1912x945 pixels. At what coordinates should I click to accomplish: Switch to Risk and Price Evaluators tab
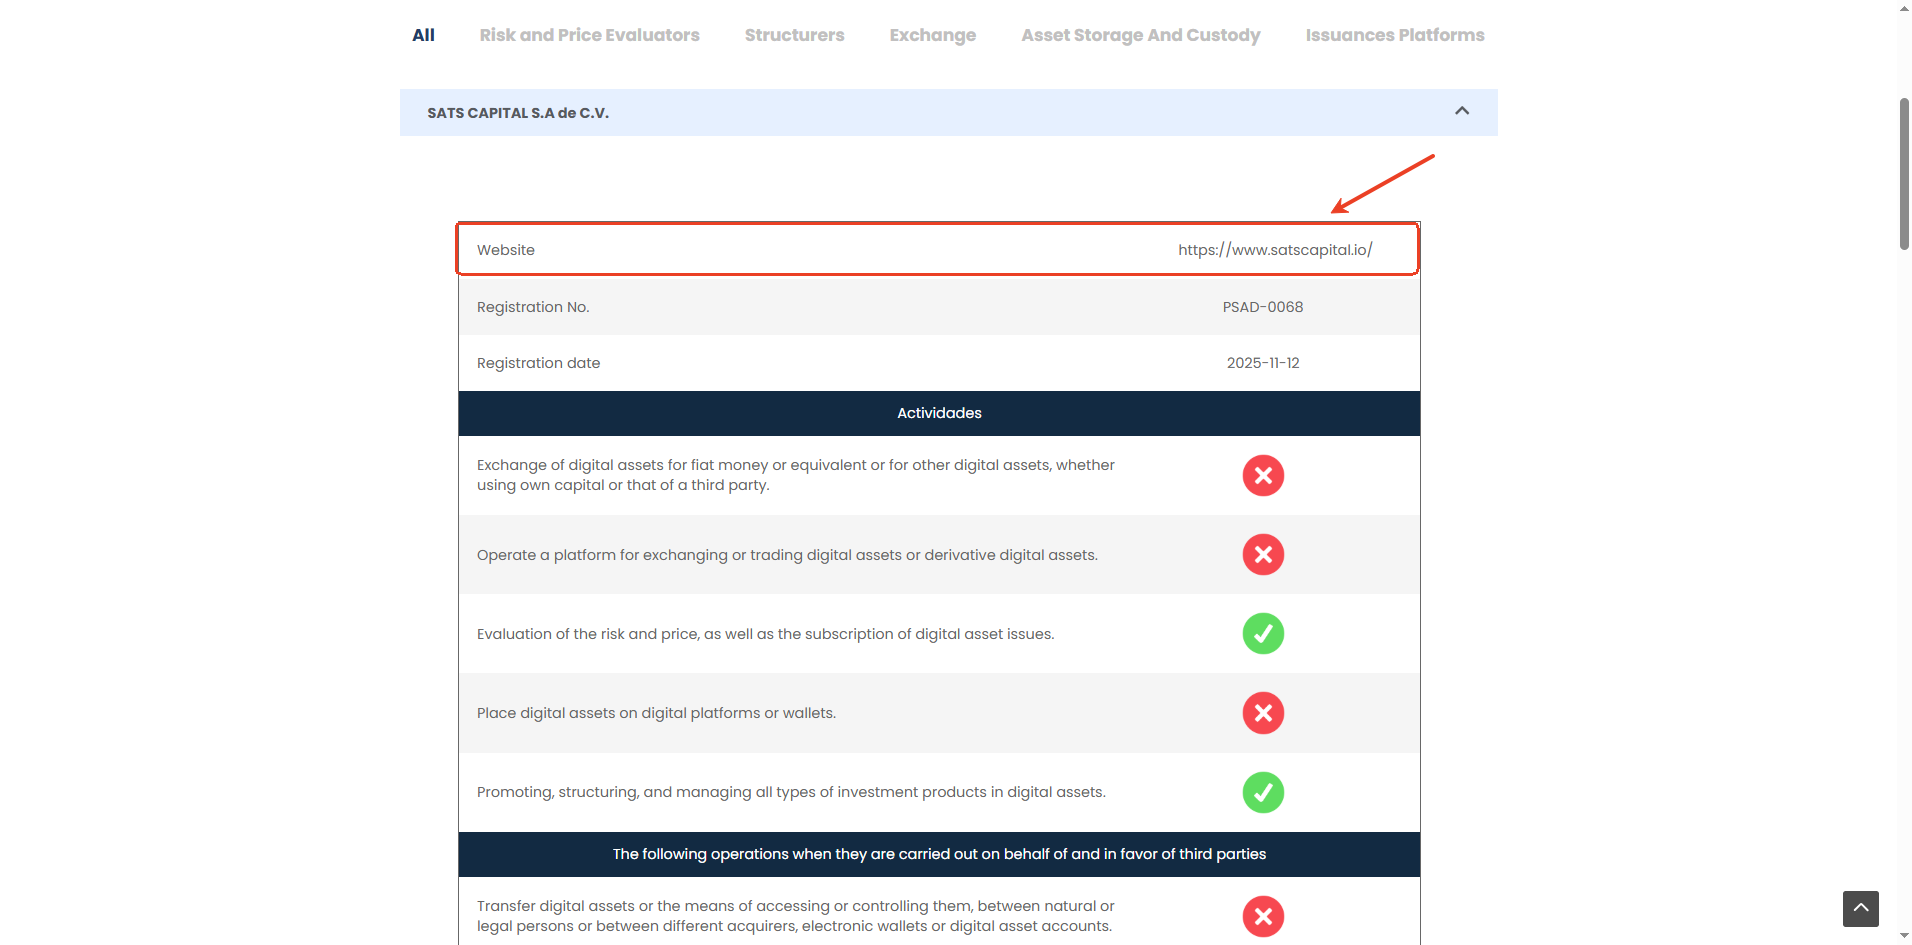pyautogui.click(x=589, y=35)
